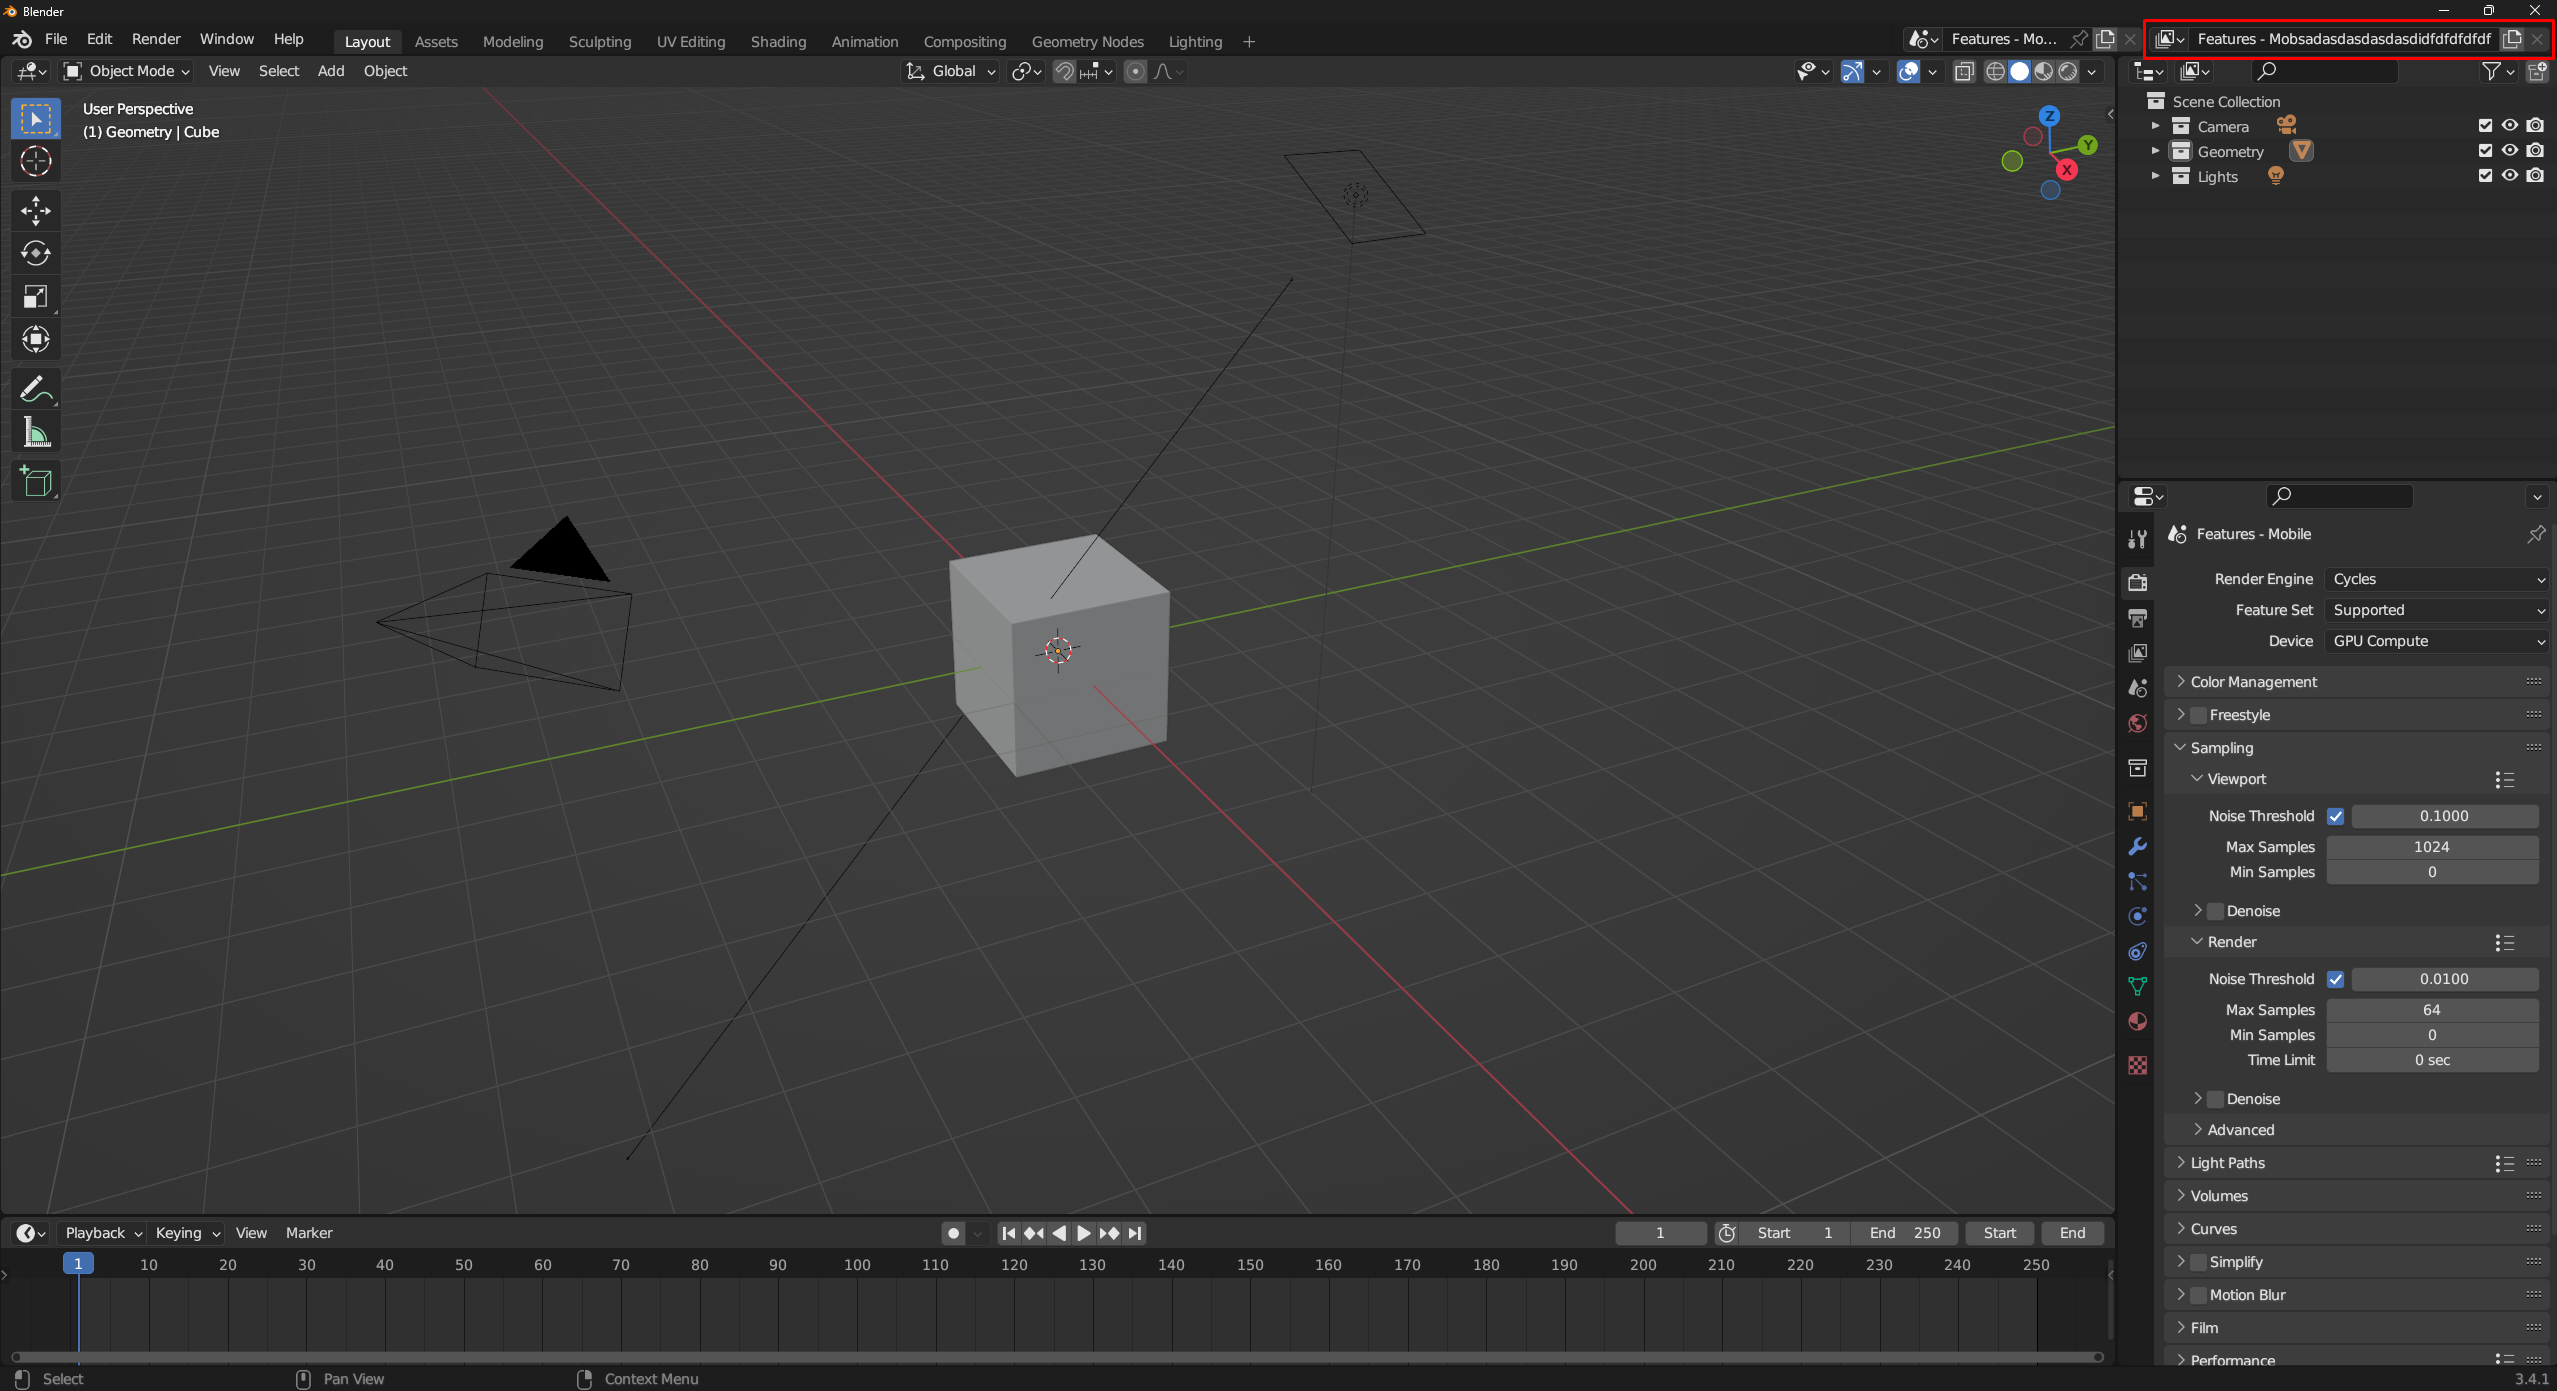Click the render Max Samples field showing 64
Viewport: 2557px width, 1391px height.
pyautogui.click(x=2432, y=1010)
